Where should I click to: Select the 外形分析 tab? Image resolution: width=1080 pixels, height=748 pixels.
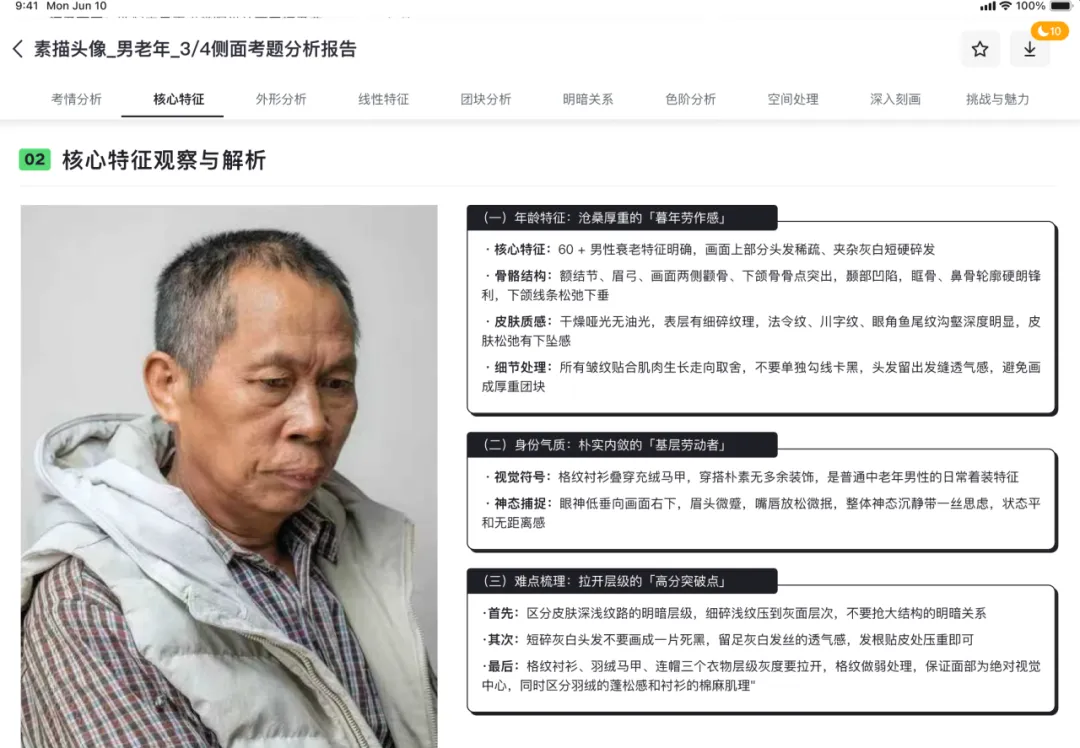[x=281, y=99]
